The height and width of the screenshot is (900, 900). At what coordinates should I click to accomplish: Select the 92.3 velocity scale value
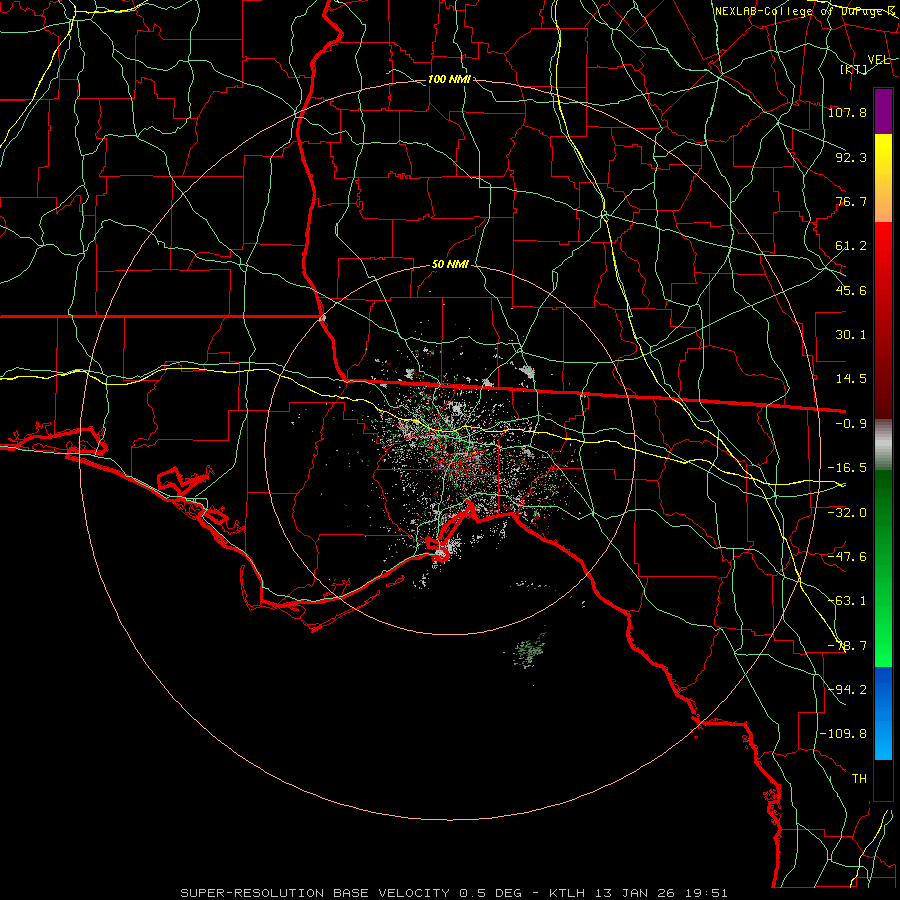click(851, 157)
